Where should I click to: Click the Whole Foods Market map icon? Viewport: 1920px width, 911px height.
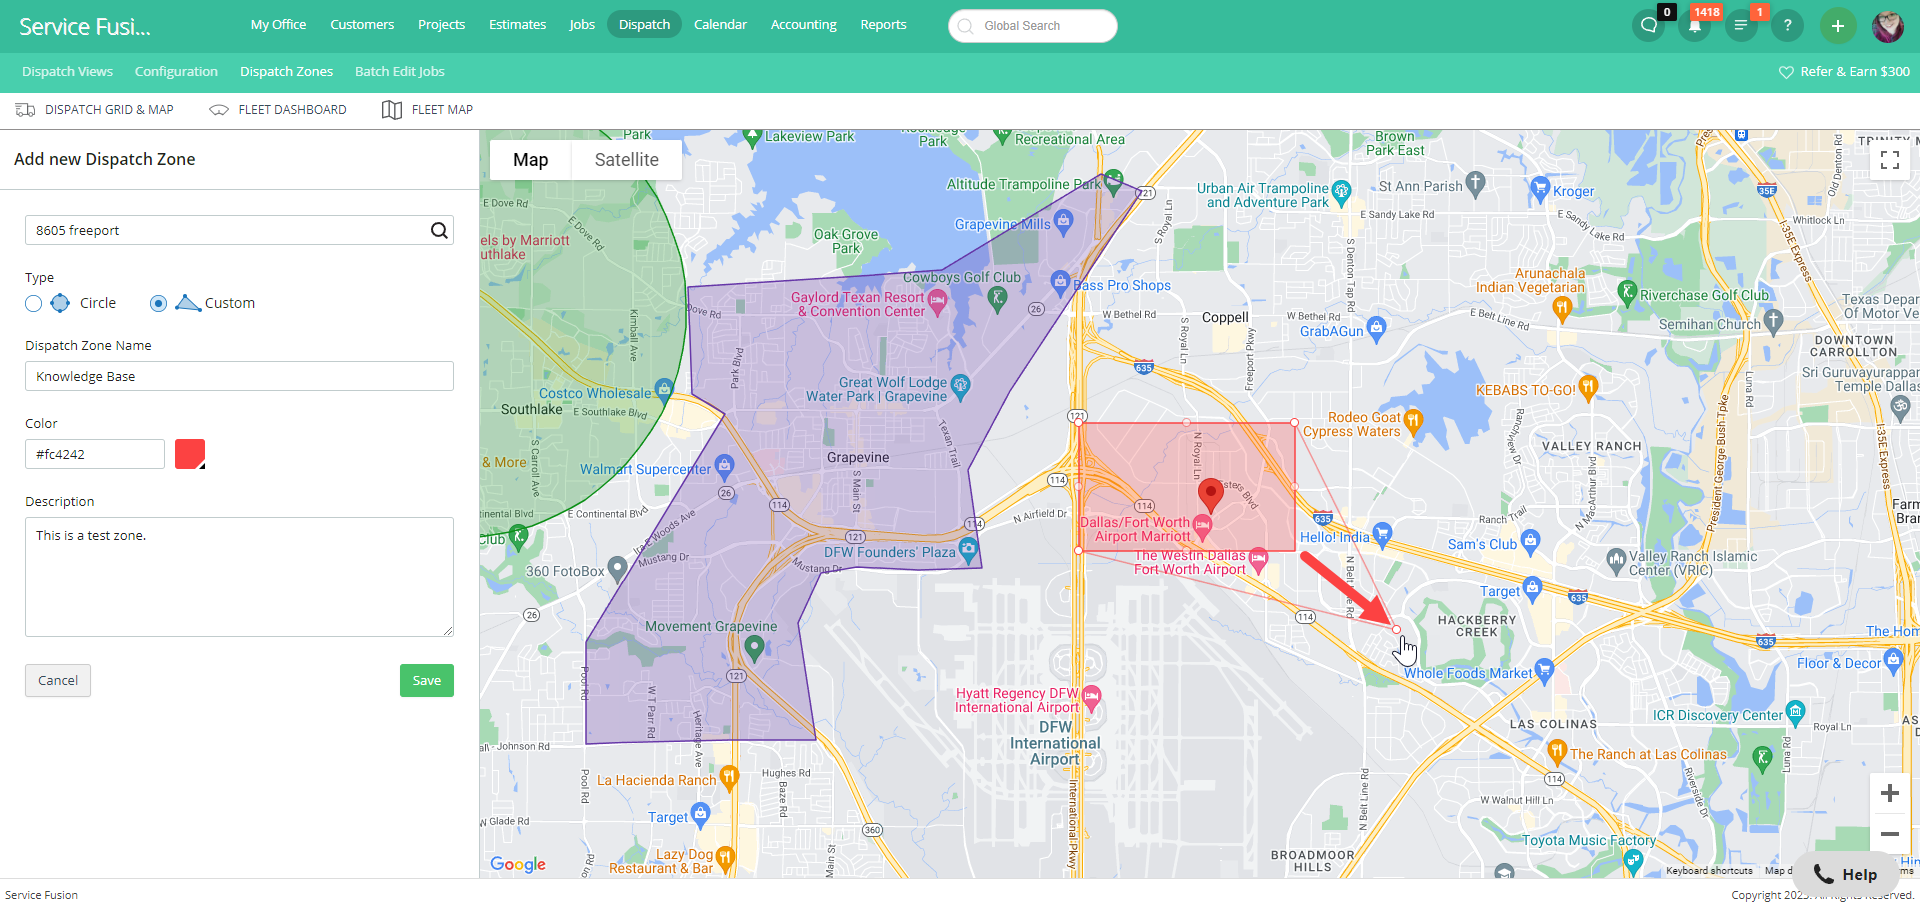click(1544, 670)
